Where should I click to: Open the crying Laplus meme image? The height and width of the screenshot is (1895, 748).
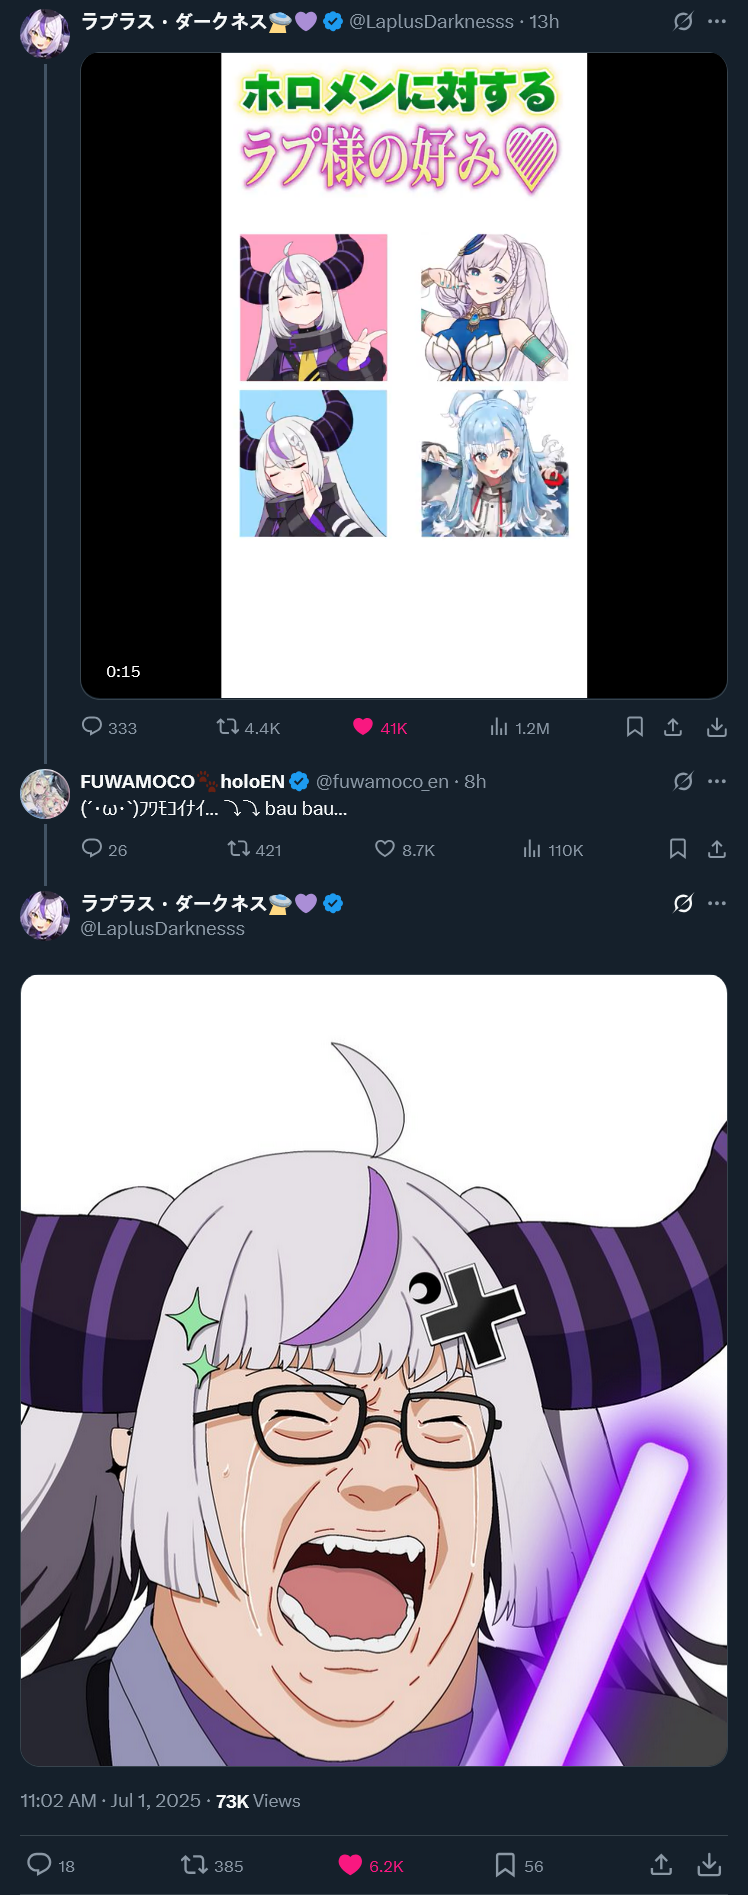(x=374, y=1370)
